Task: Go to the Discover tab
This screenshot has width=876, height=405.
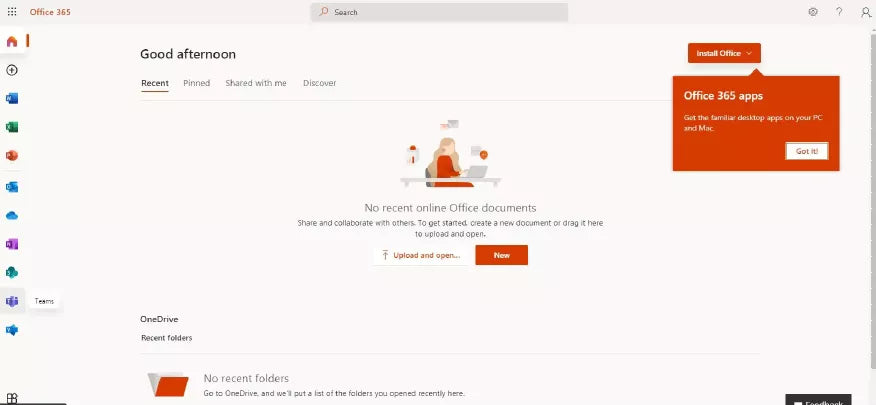Action: [319, 83]
